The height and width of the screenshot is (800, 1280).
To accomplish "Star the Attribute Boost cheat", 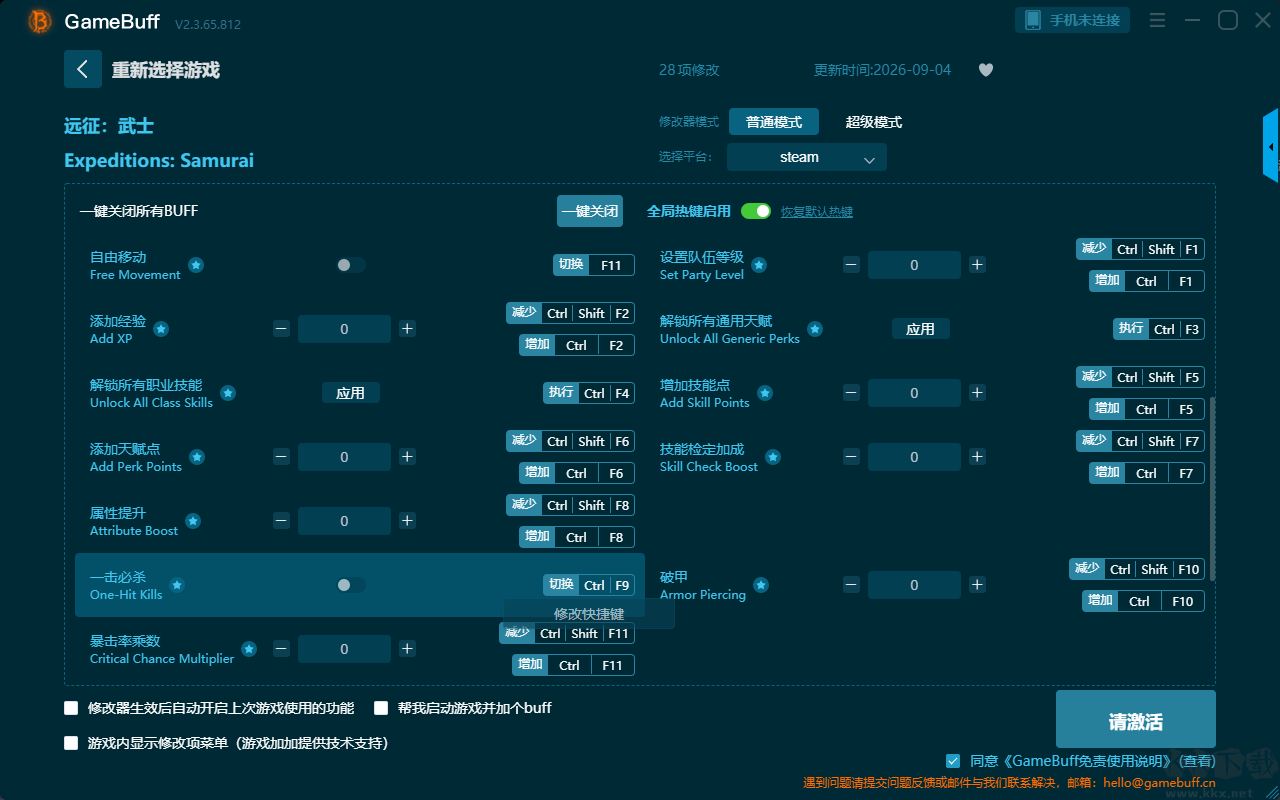I will pos(193,521).
